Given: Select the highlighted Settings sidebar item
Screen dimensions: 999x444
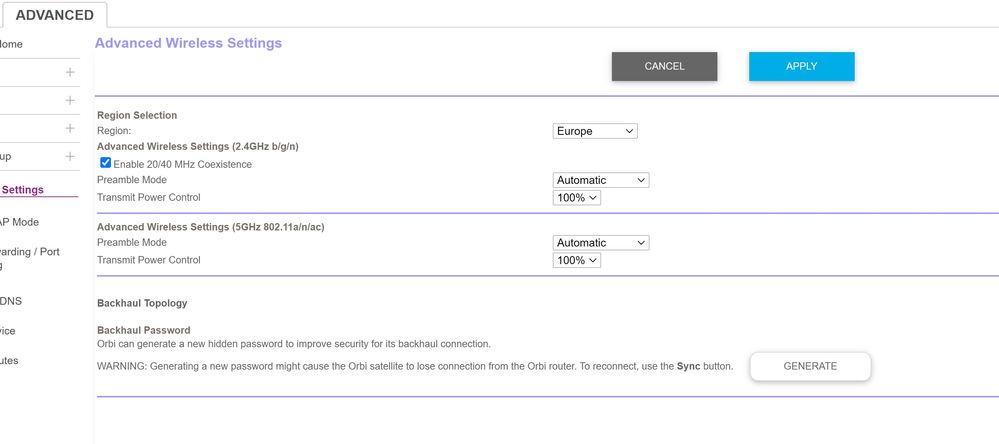Looking at the screenshot, I should click(x=22, y=190).
